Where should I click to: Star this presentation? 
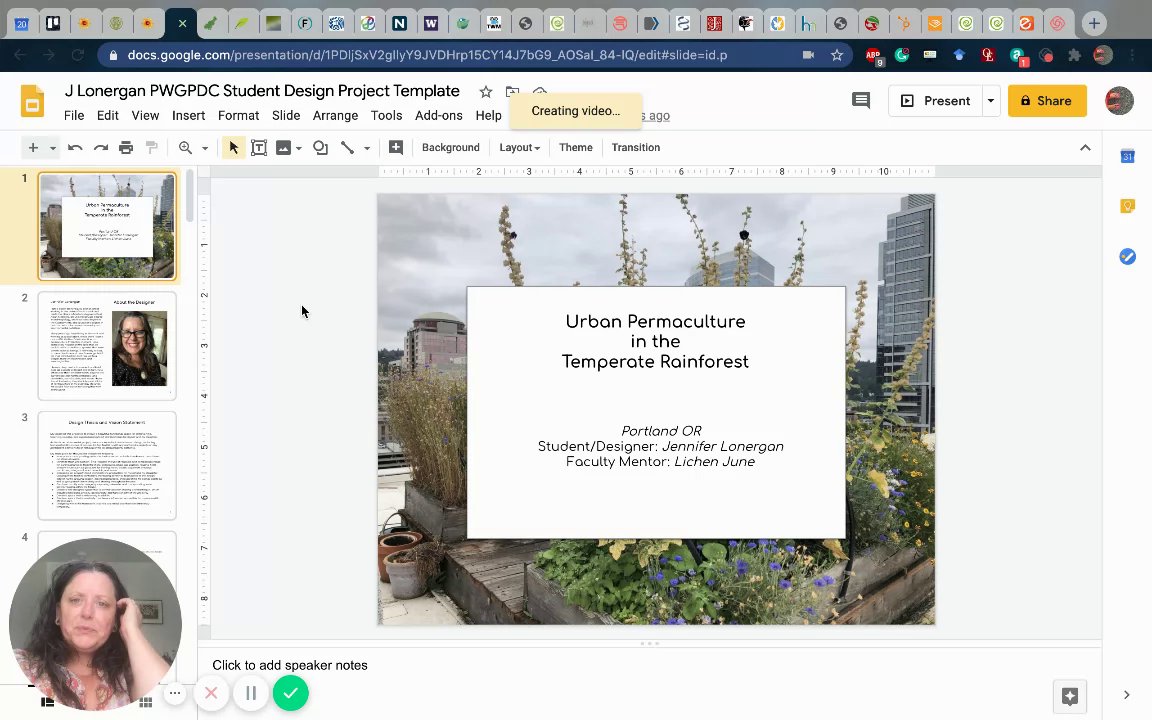coord(486,92)
